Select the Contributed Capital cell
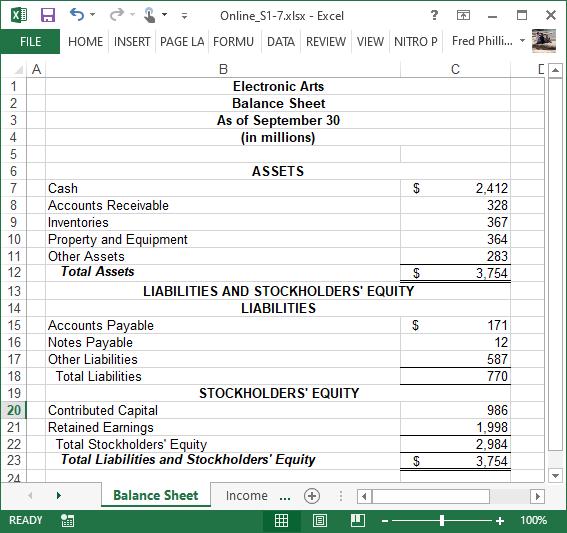Screen dimensions: 567x533 tap(223, 410)
